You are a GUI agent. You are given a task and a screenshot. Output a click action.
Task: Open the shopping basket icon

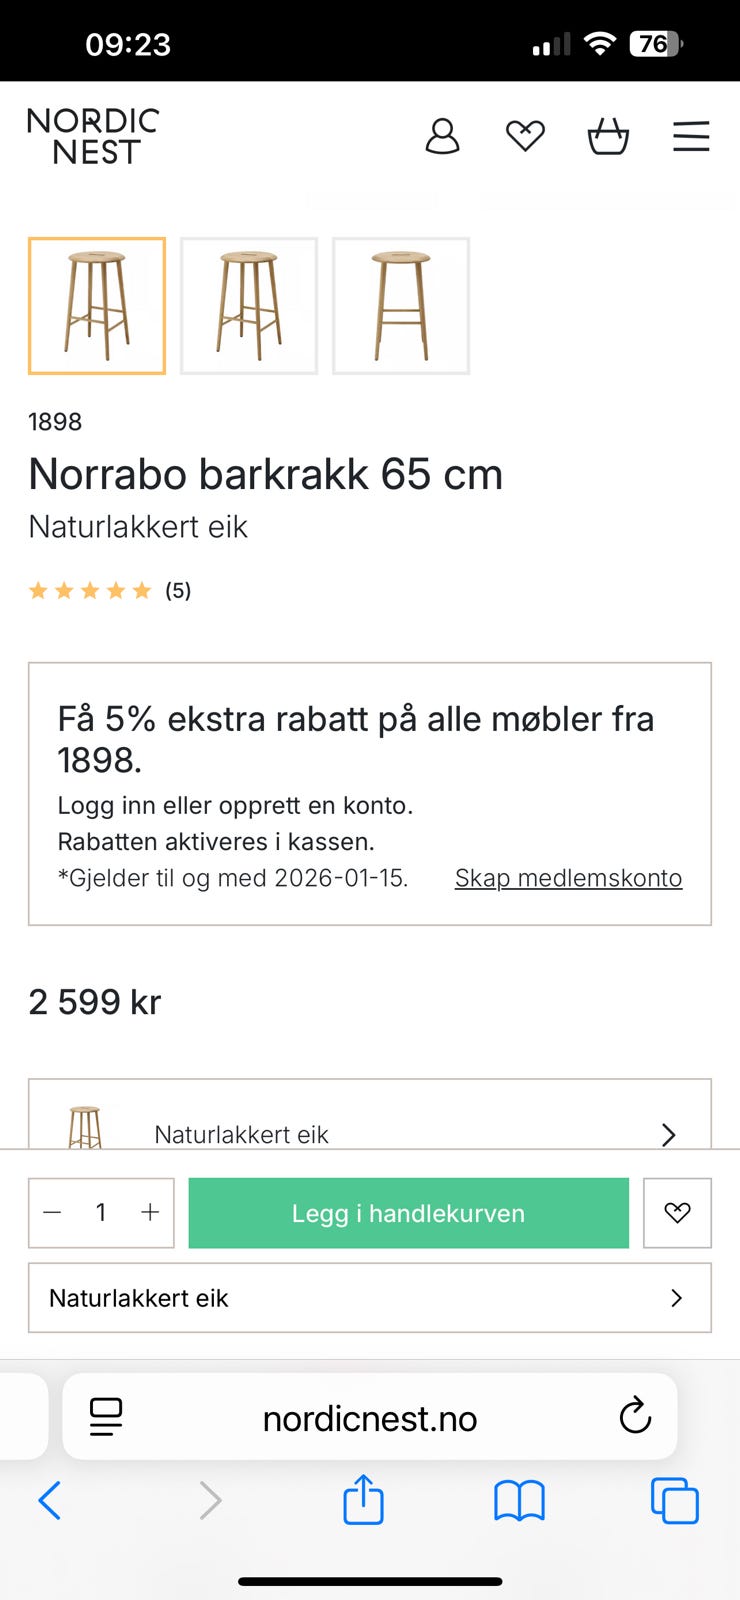point(608,136)
